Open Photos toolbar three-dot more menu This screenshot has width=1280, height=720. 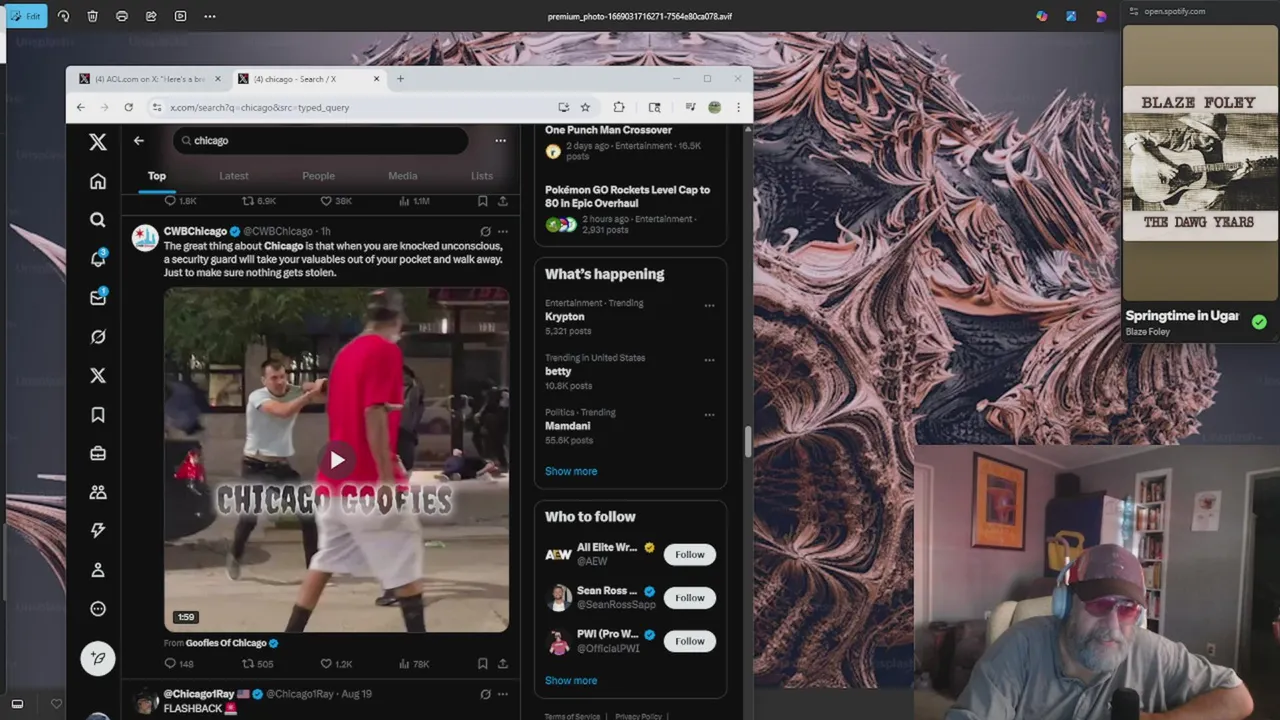209,16
